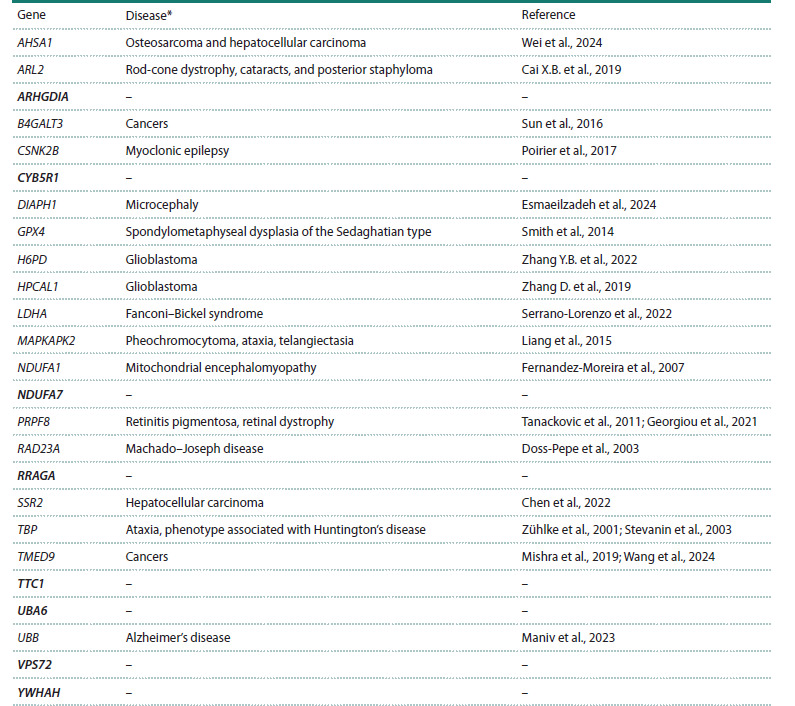Click 'Zühlke et al., 2001; Stevanin et al., 2003' reference cell
The image size is (795, 706).
pos(626,530)
